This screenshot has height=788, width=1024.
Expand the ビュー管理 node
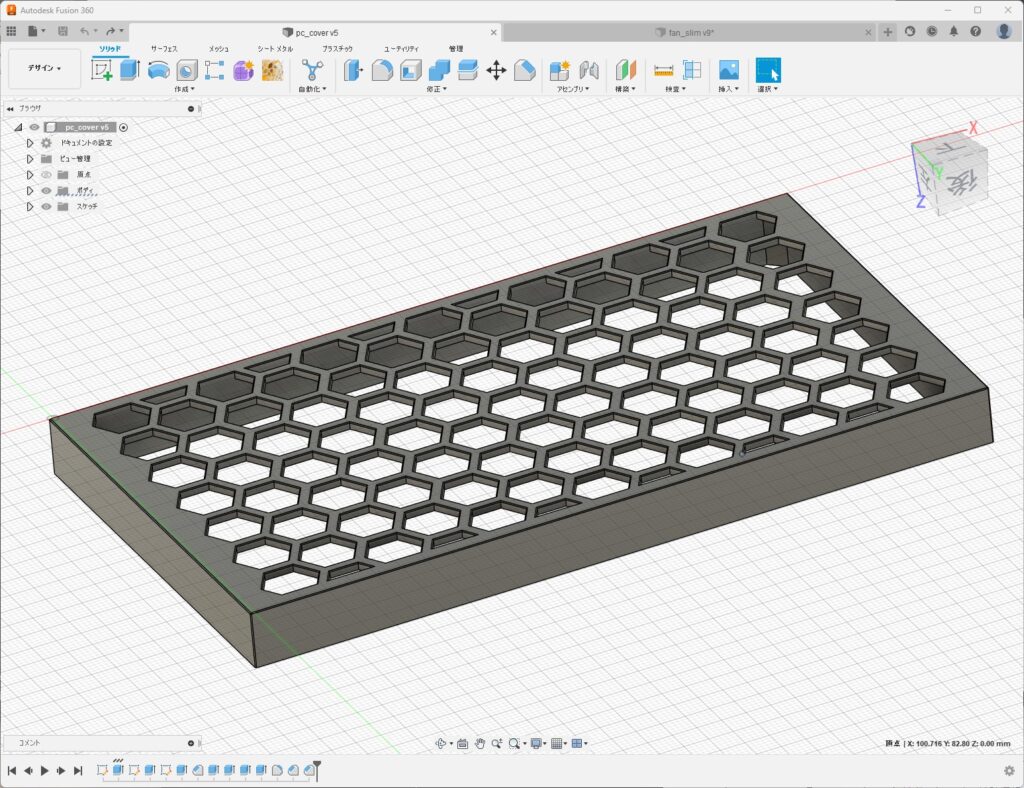[x=29, y=159]
